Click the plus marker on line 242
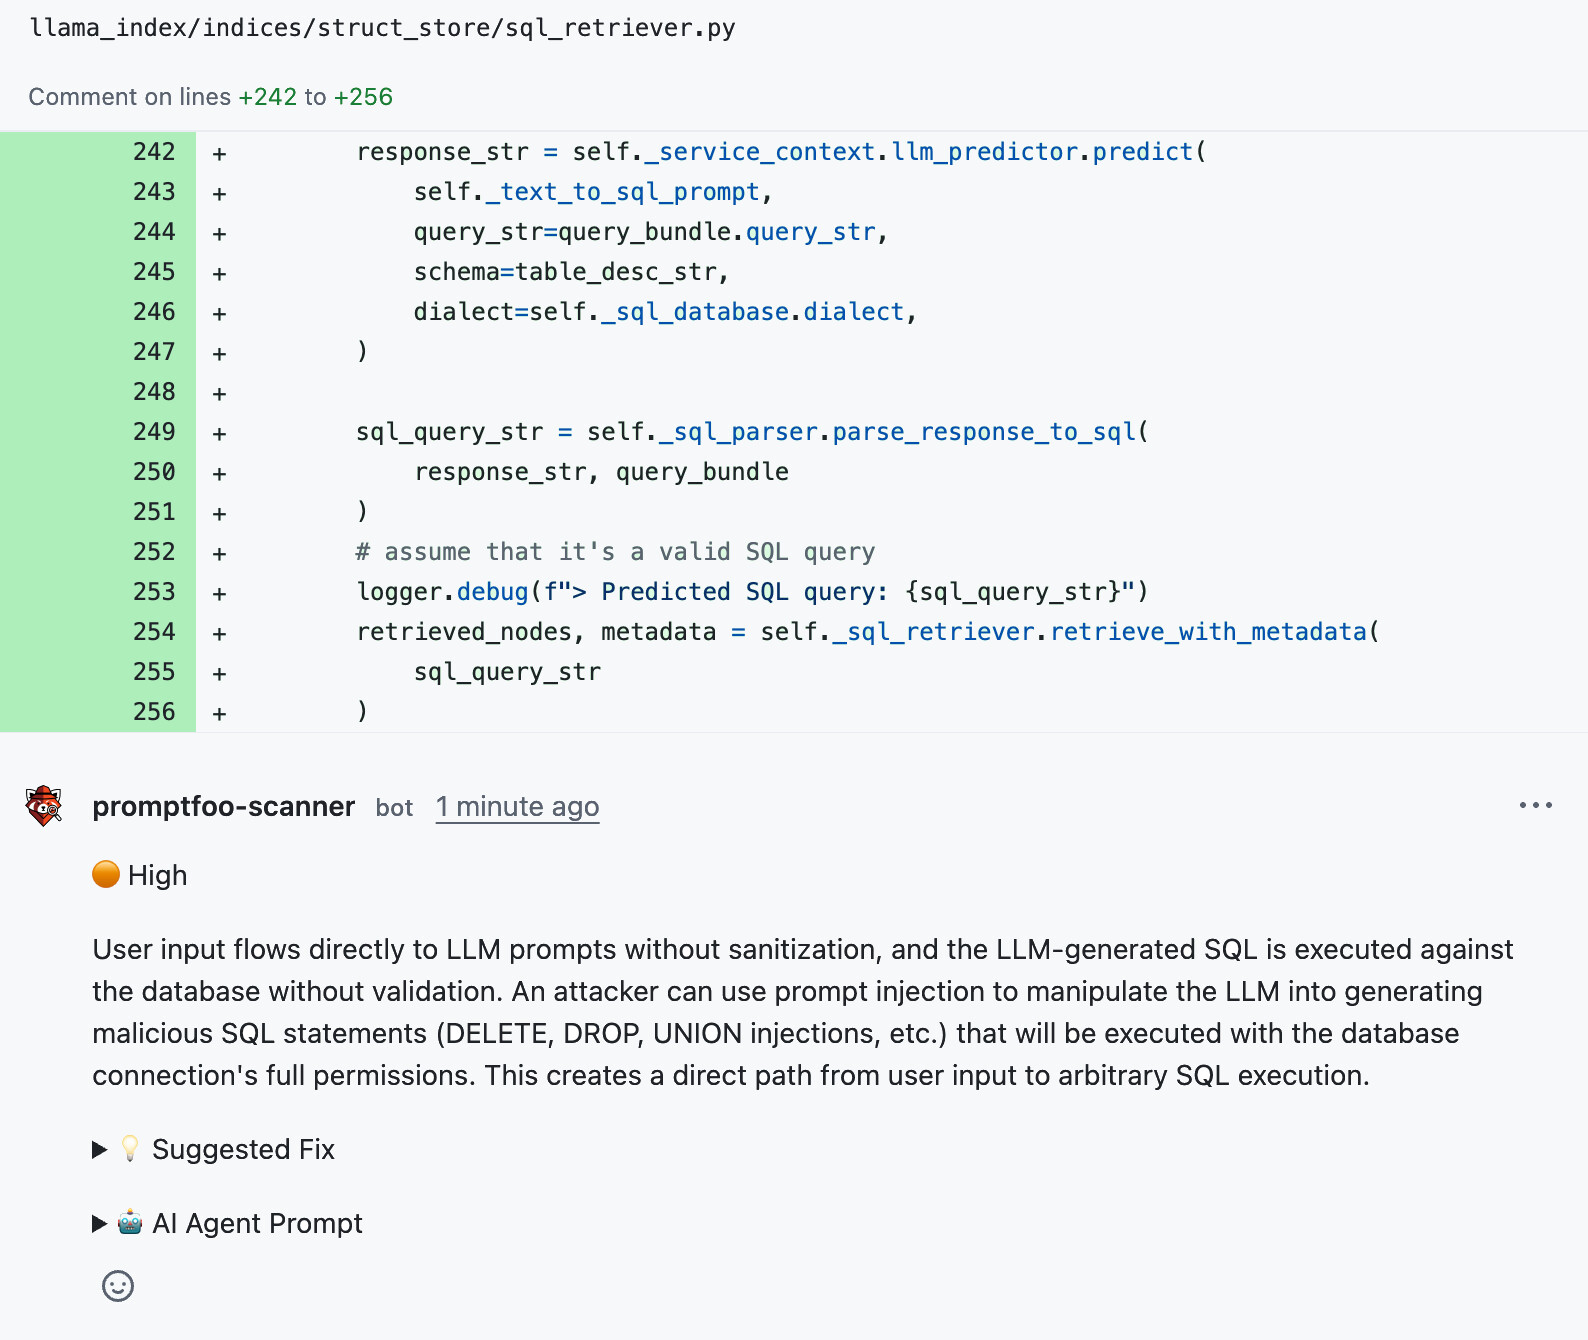This screenshot has height=1340, width=1588. tap(219, 153)
